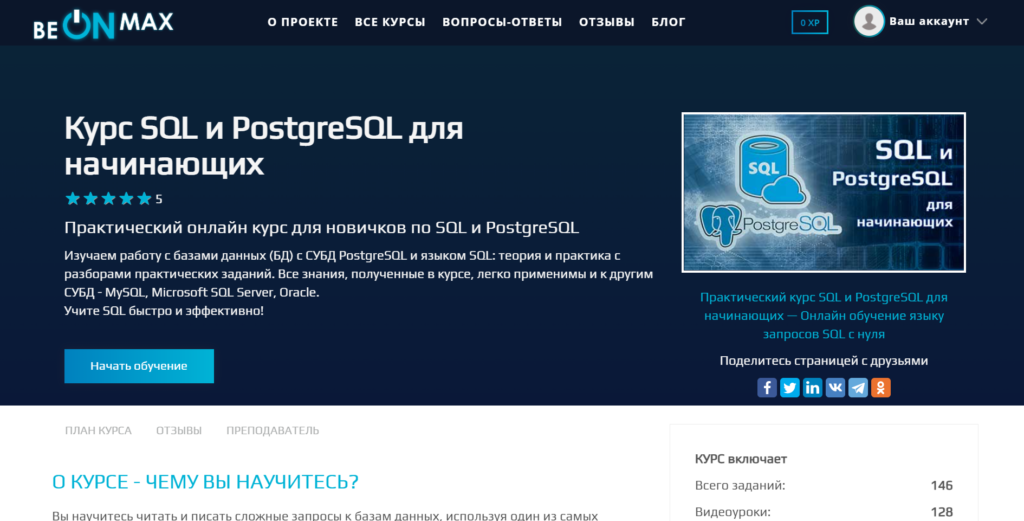Click the Всего заданий: label
The height and width of the screenshot is (521, 1024).
pos(740,485)
